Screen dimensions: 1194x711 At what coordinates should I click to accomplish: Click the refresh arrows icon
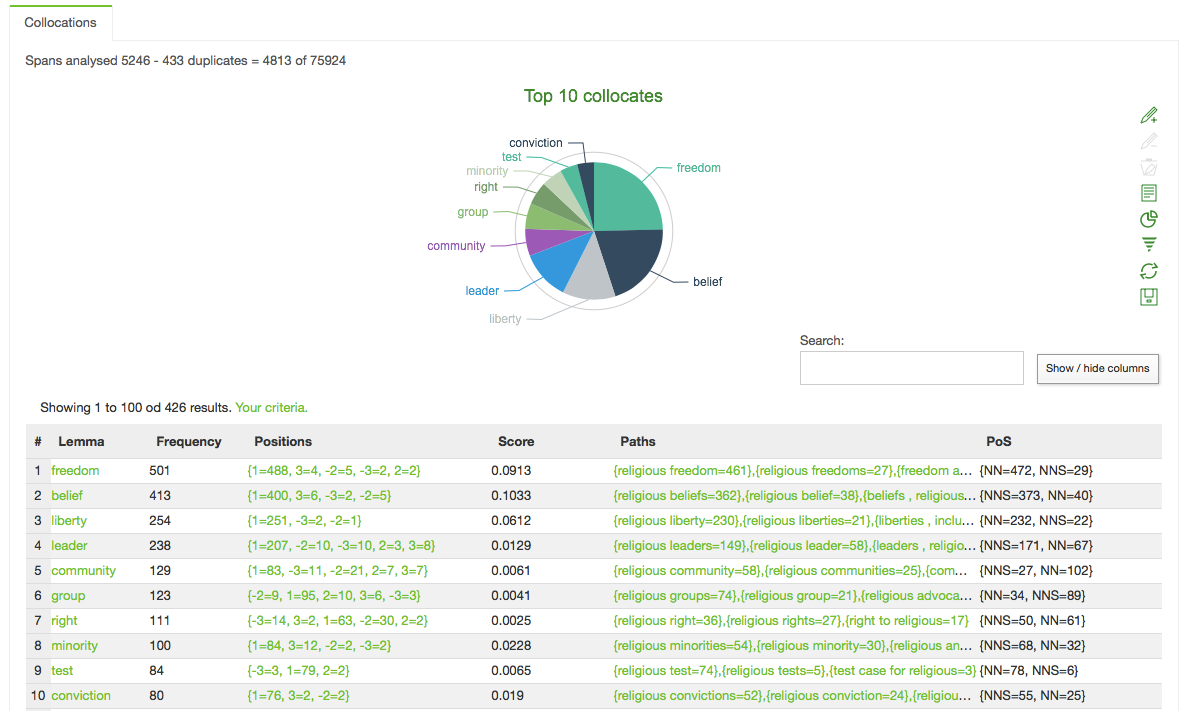pos(1149,271)
